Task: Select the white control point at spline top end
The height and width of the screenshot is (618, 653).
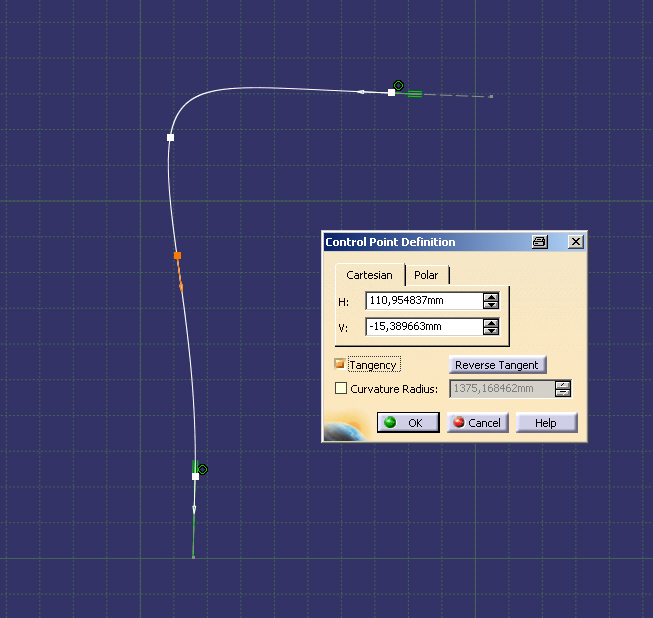Action: click(391, 92)
